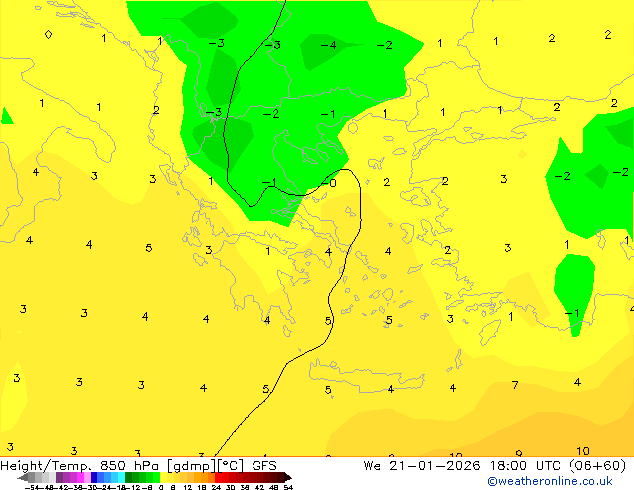Viewport: 634px width, 490px height.
Task: Pick the bright red swatch in the color legend
Action: tap(218, 477)
